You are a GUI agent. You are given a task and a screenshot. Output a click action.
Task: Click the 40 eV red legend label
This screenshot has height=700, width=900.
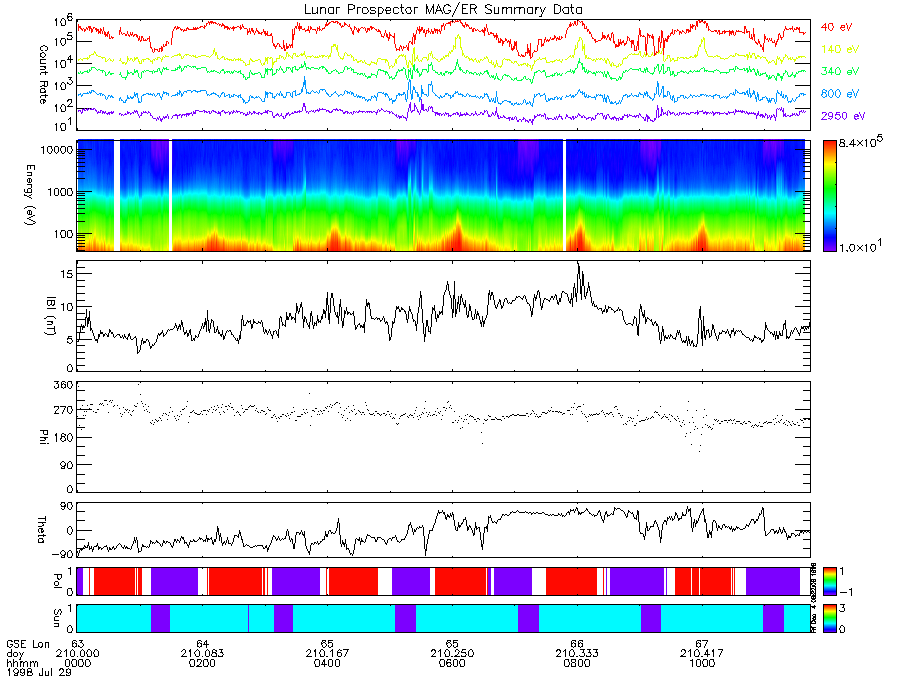tap(836, 27)
